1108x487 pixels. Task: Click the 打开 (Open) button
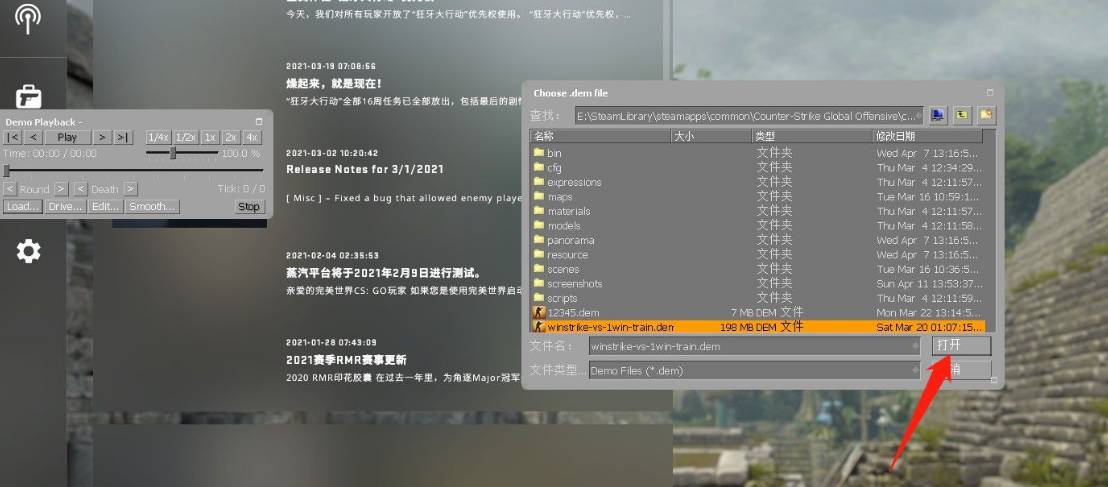[x=961, y=346]
